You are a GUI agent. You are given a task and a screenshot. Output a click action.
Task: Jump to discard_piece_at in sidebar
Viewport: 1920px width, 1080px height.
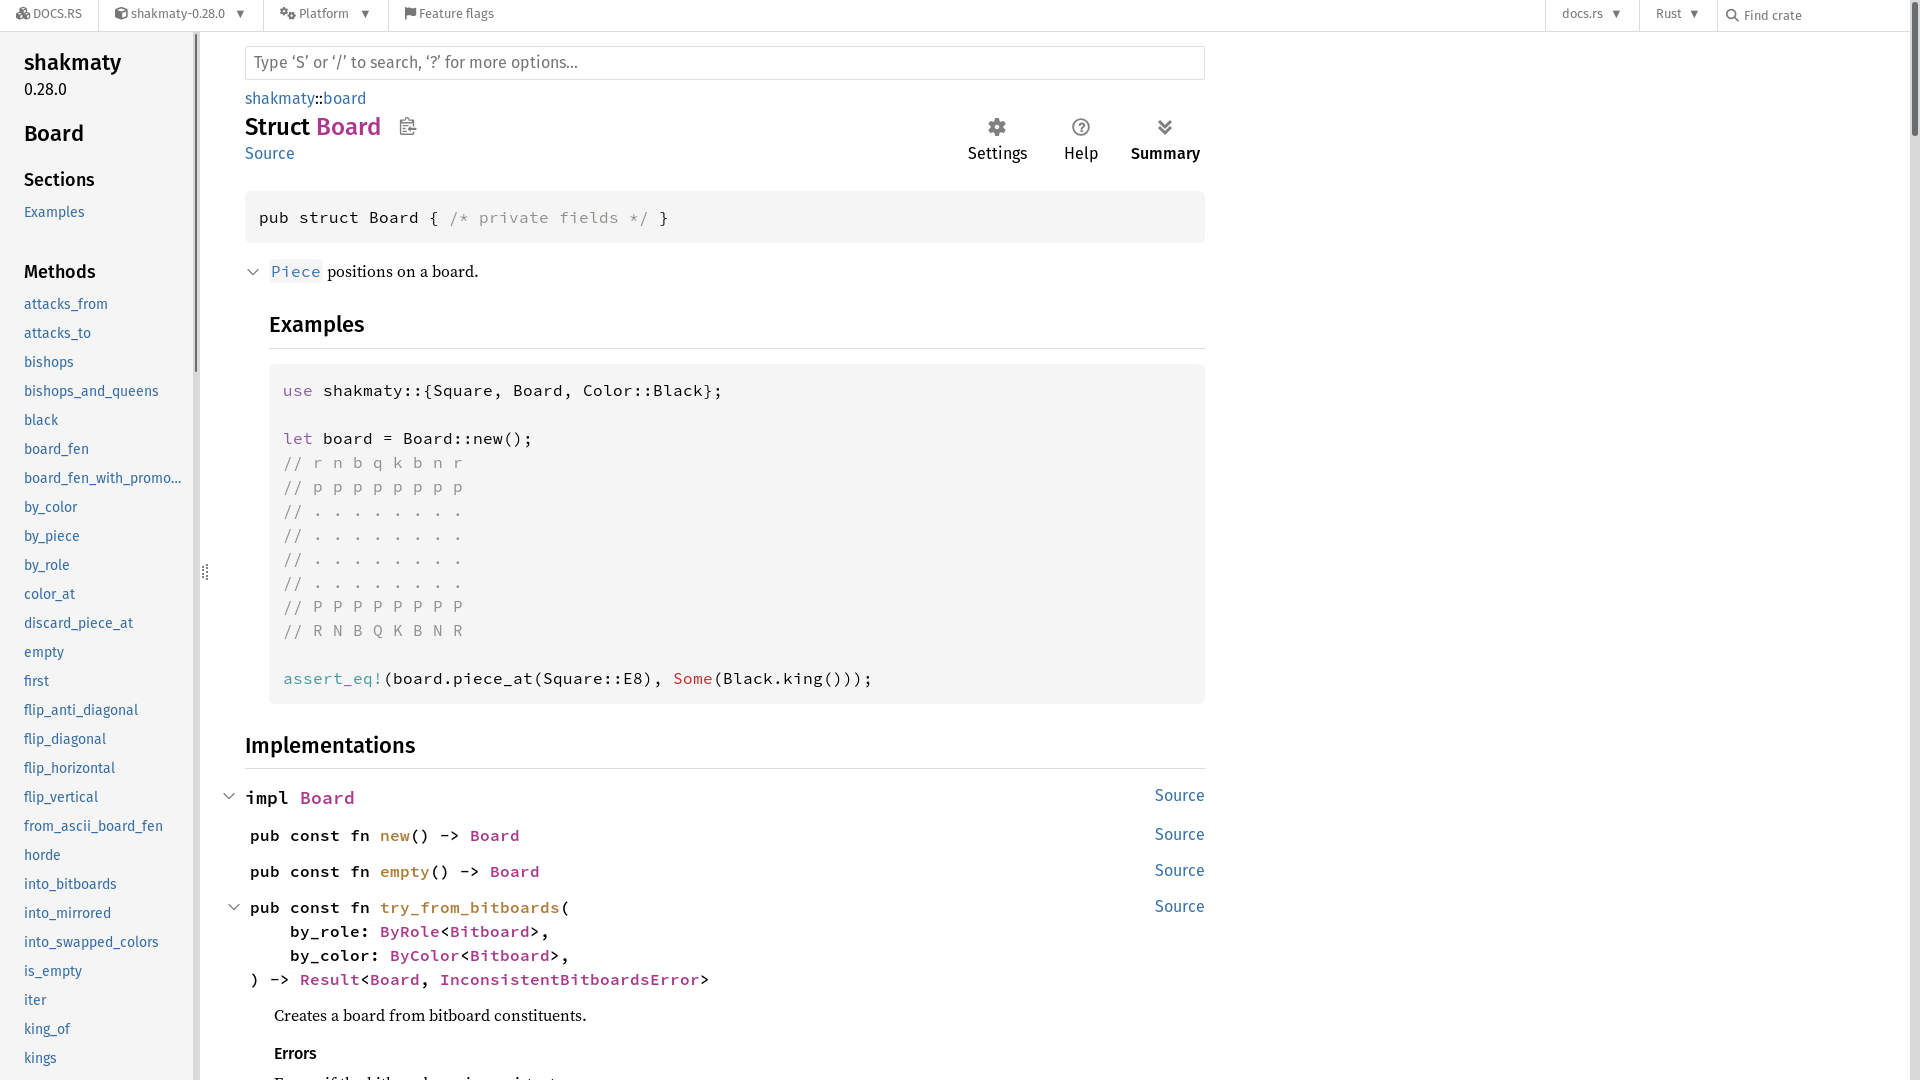coord(78,623)
